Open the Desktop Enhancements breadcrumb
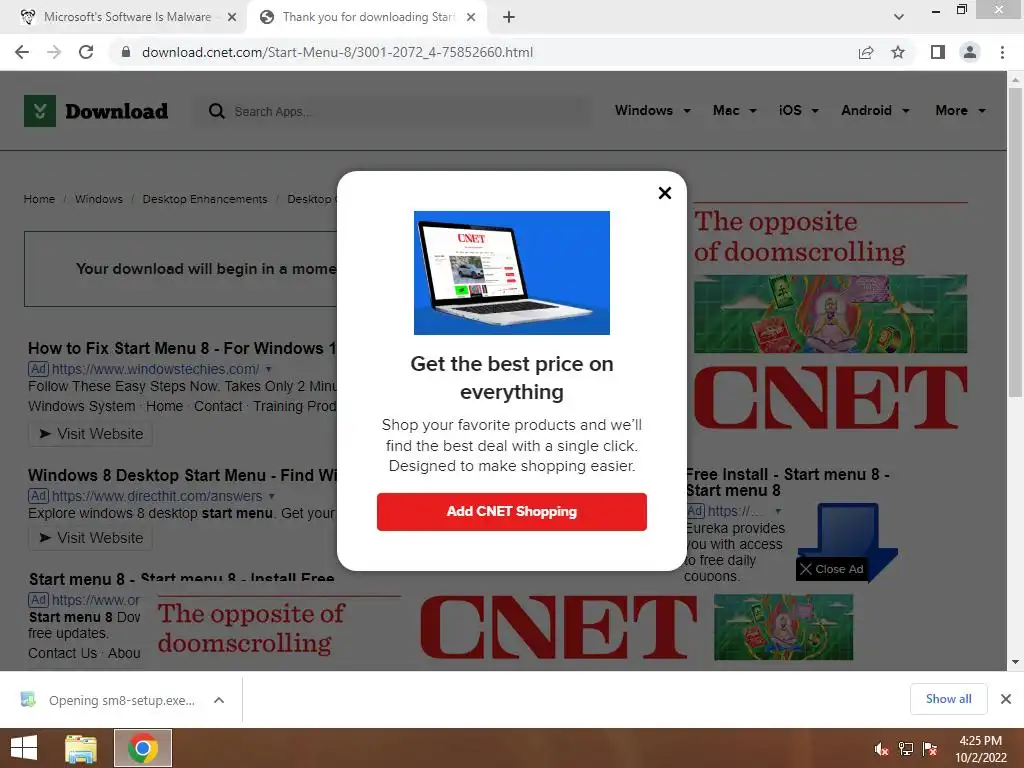 [x=205, y=199]
